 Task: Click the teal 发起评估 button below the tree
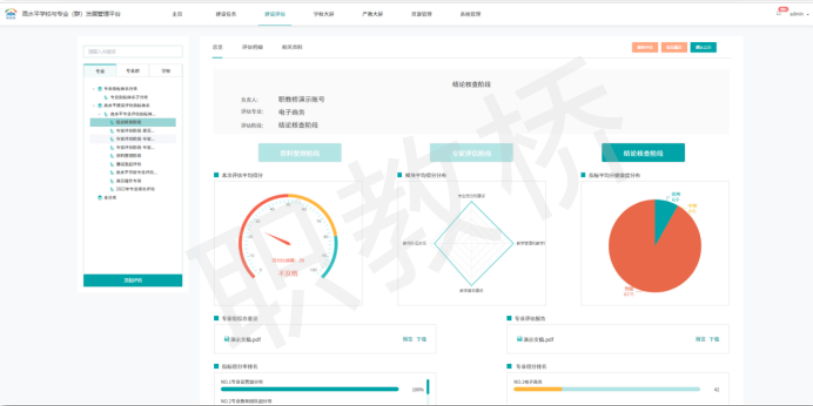(x=133, y=281)
